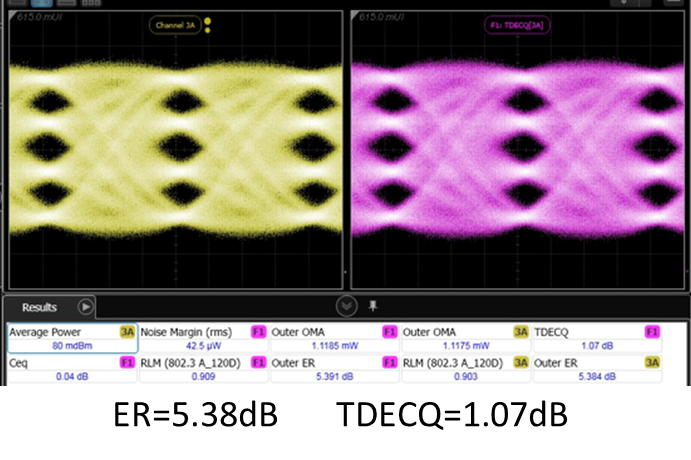Open the Results tab
This screenshot has height=460, width=691.
coord(40,307)
